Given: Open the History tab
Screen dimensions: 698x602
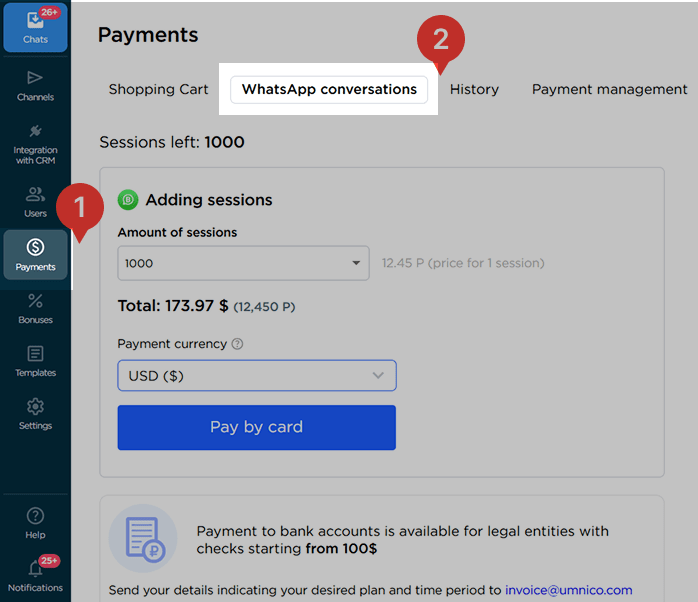Looking at the screenshot, I should [474, 89].
